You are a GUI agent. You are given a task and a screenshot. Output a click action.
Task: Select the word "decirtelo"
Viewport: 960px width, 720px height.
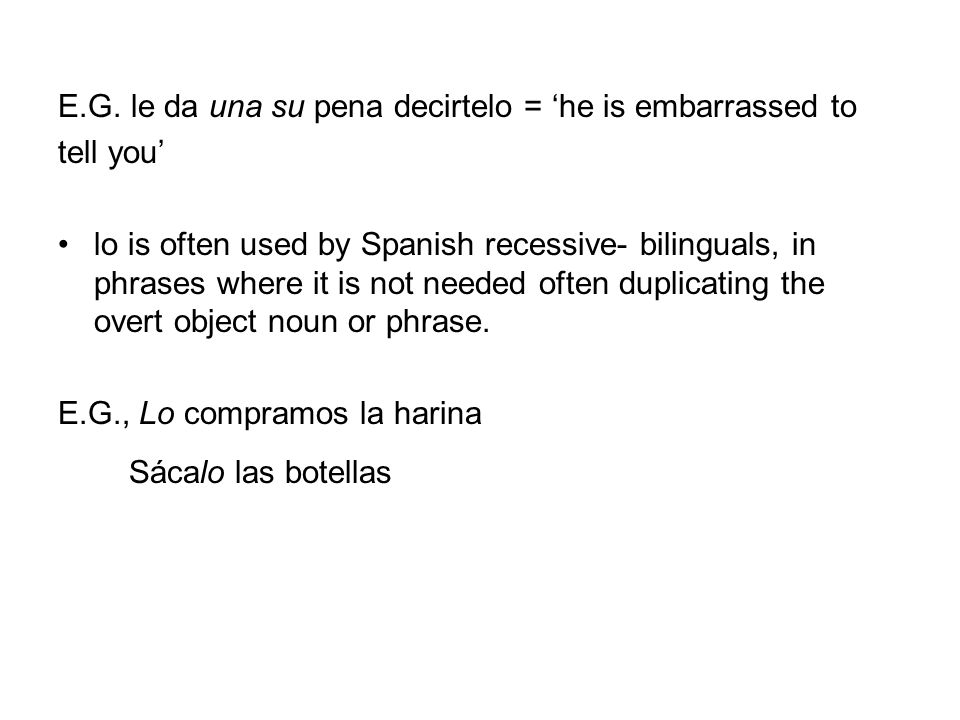pyautogui.click(x=452, y=107)
